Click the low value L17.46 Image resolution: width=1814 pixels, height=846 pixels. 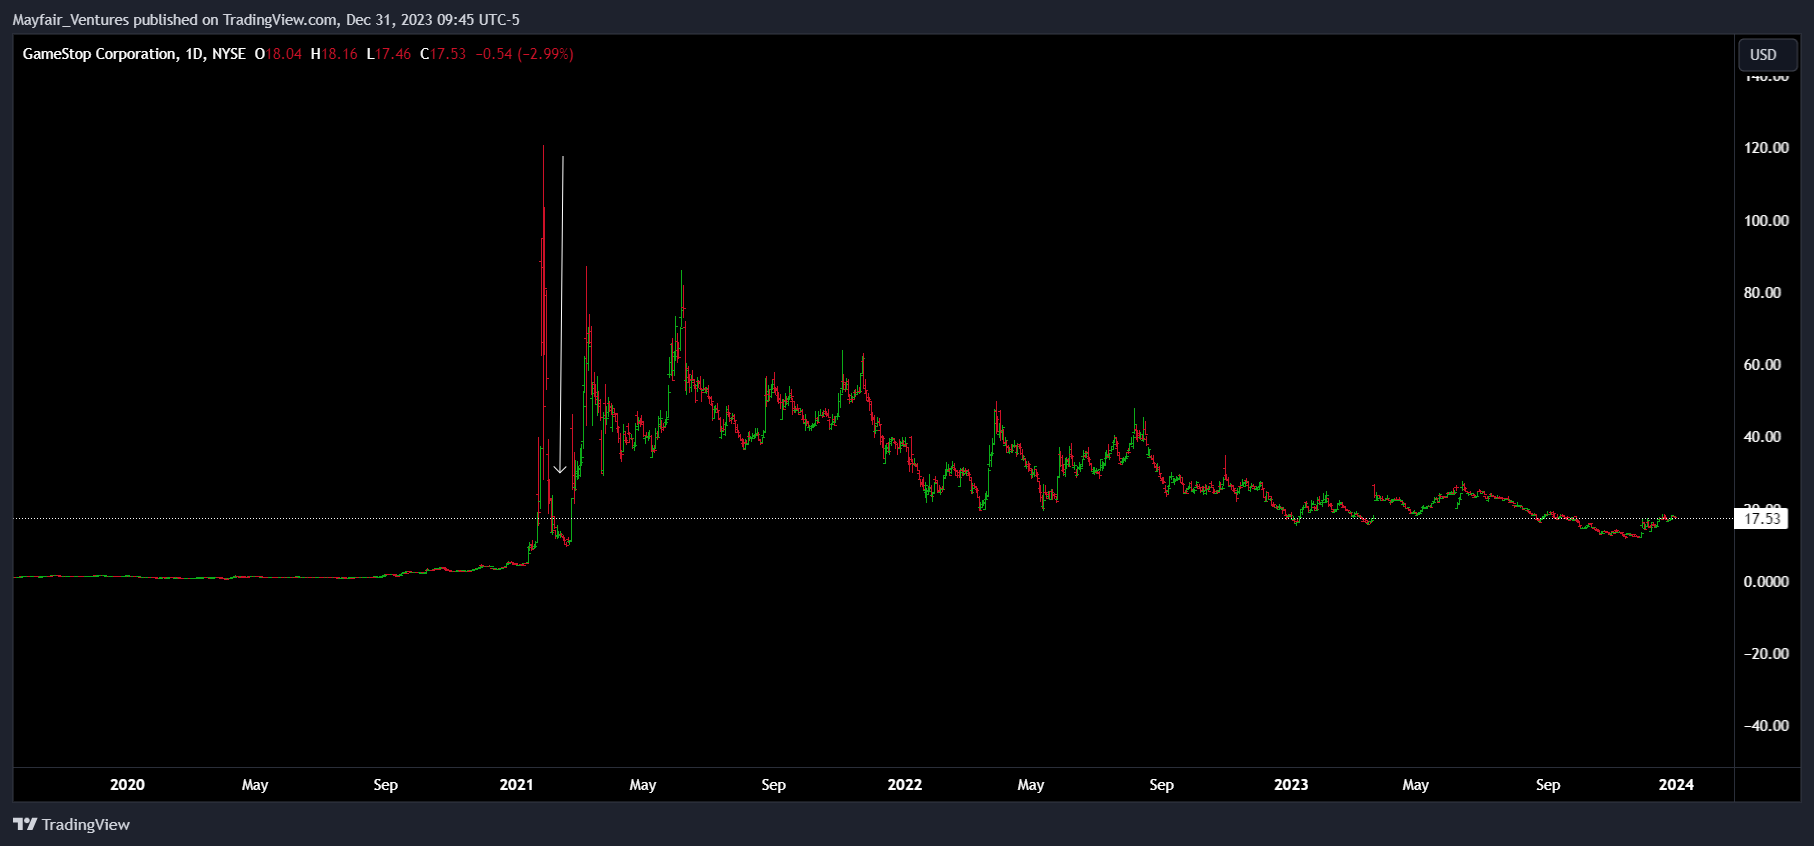[389, 54]
